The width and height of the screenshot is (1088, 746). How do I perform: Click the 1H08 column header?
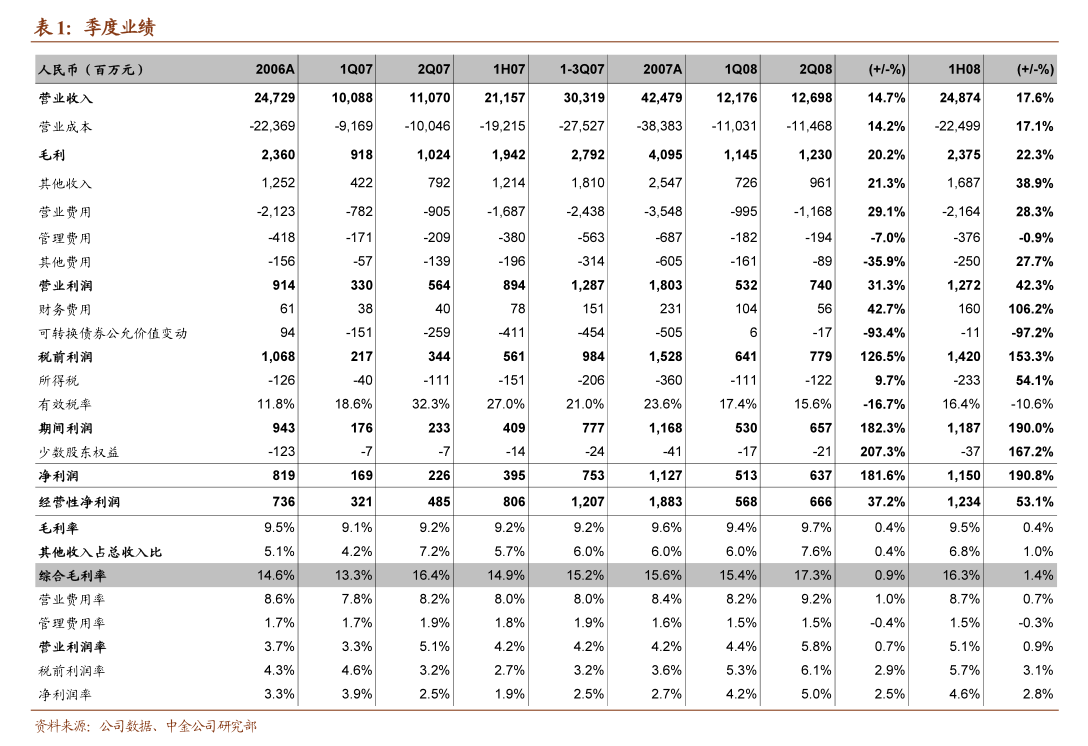[964, 70]
